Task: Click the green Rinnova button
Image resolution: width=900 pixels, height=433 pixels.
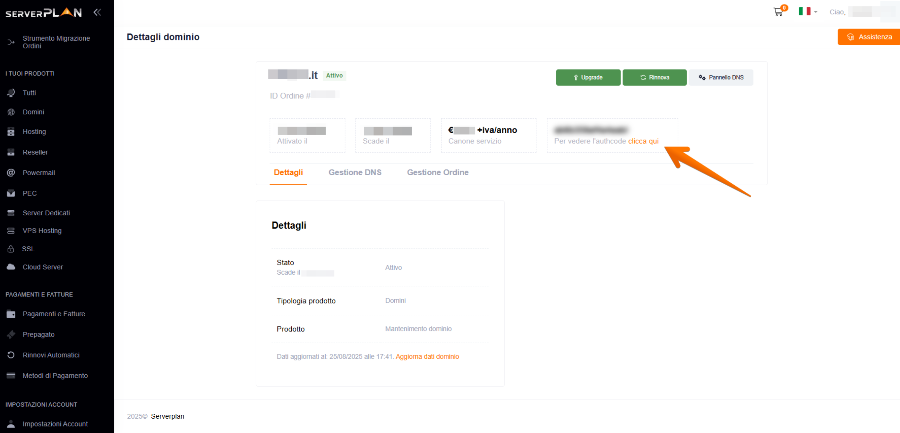Action: pyautogui.click(x=654, y=77)
